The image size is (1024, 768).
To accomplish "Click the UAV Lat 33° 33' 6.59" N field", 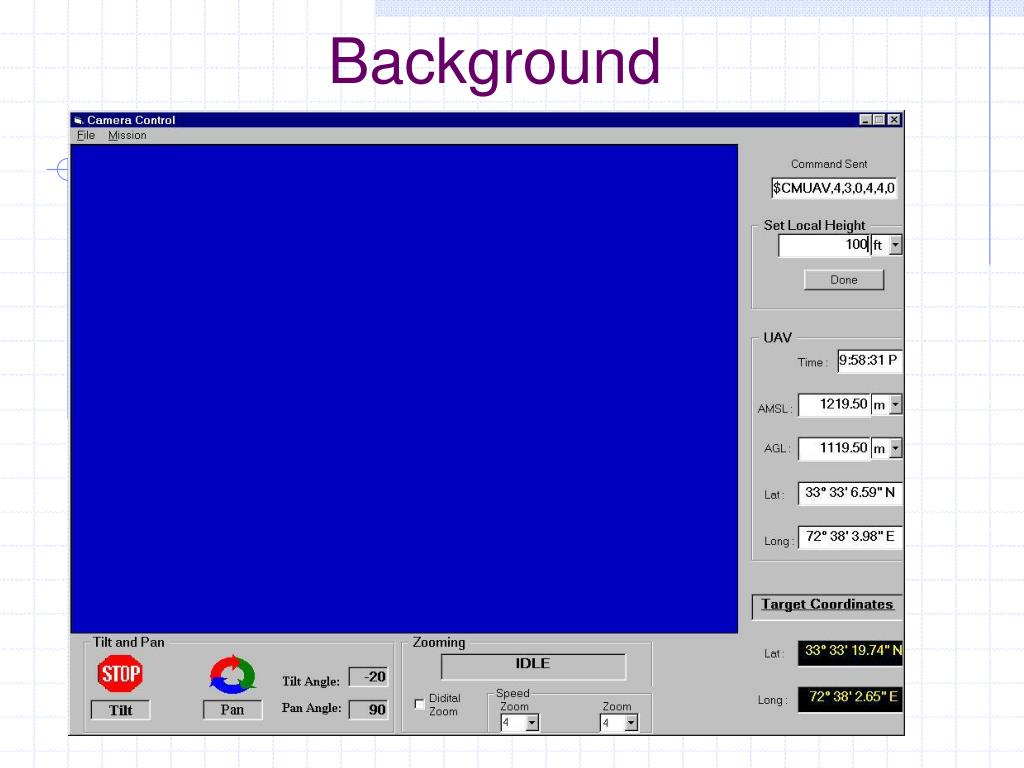I will (850, 493).
